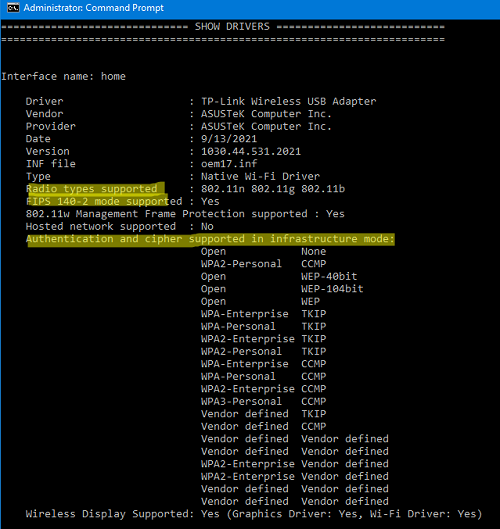The image size is (500, 529).
Task: Click 'Vendor defined' authentication paired with CCMP
Action: (x=245, y=426)
